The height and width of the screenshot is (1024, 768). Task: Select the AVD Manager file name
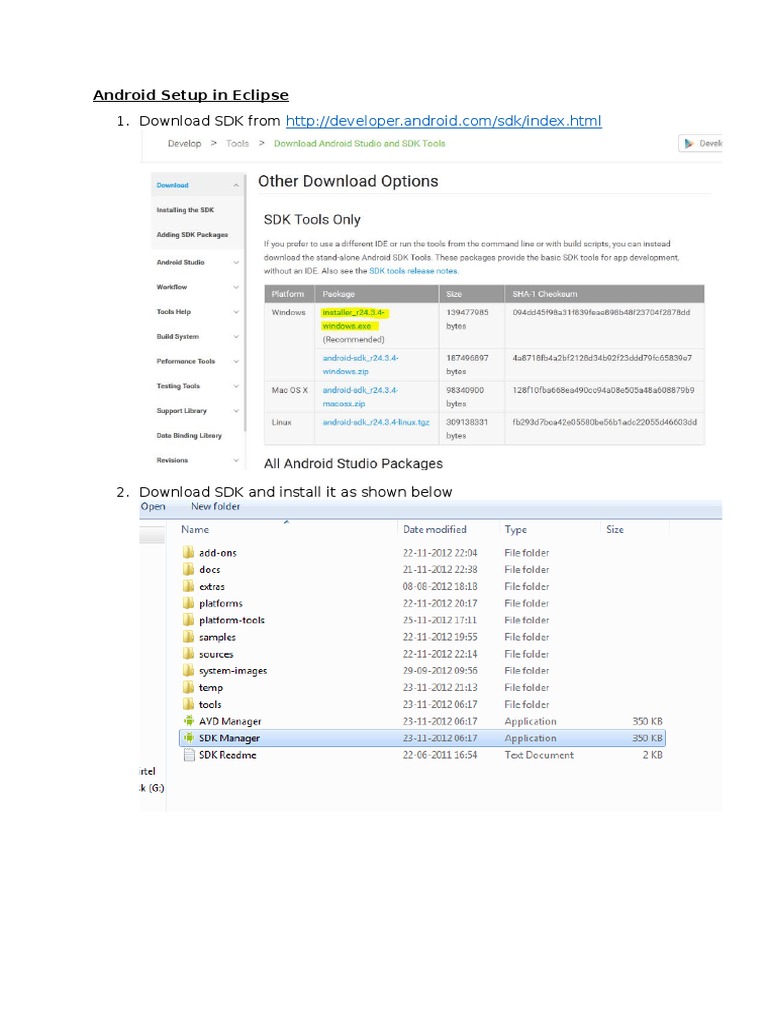pos(230,722)
